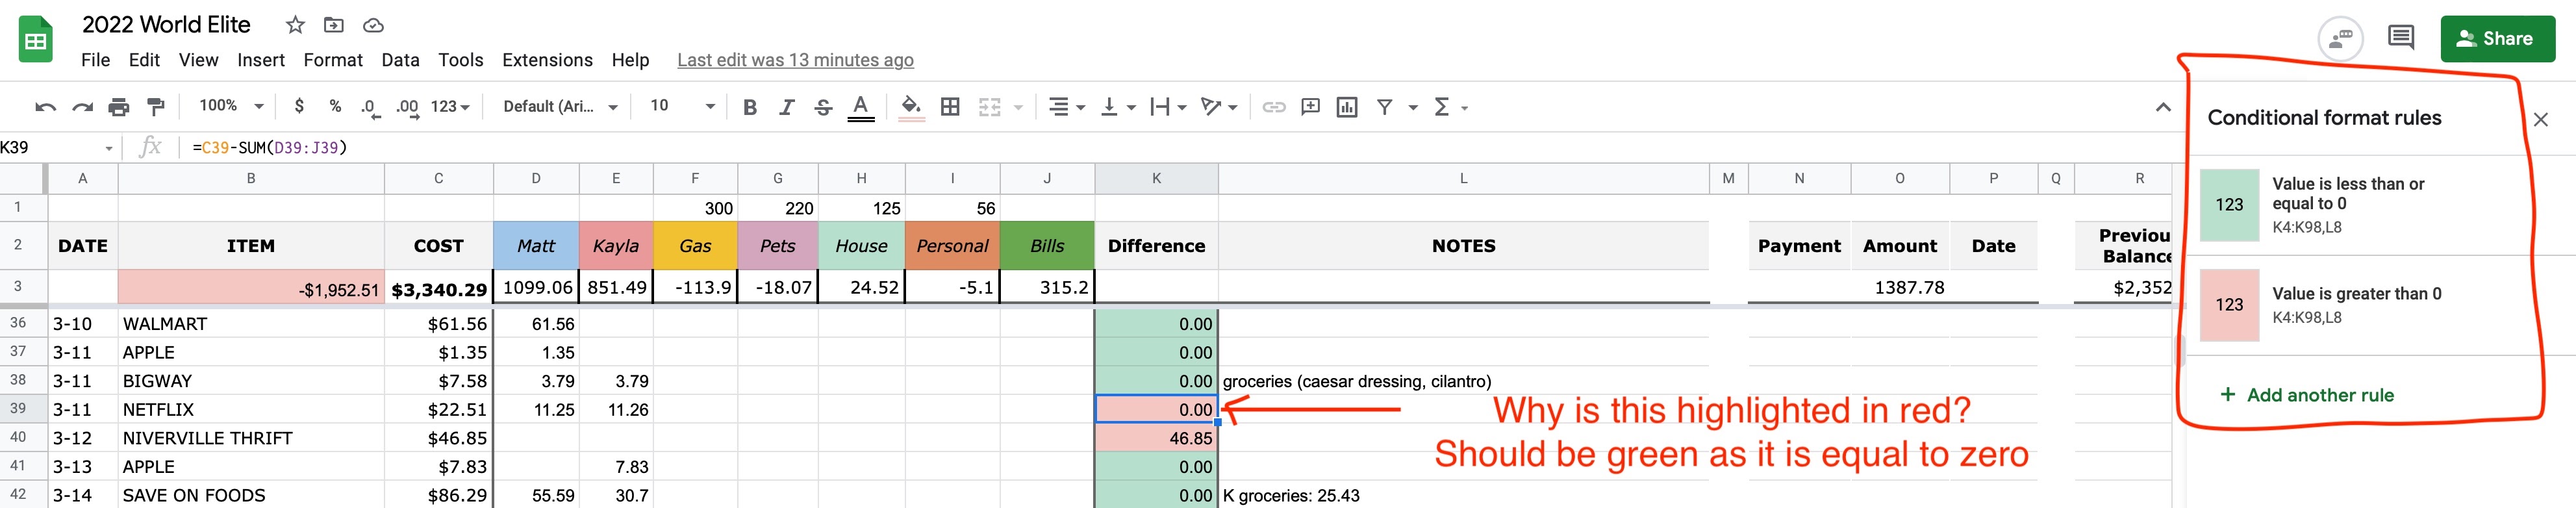Click the merge cells icon
This screenshot has height=508, width=2576.
[x=989, y=107]
